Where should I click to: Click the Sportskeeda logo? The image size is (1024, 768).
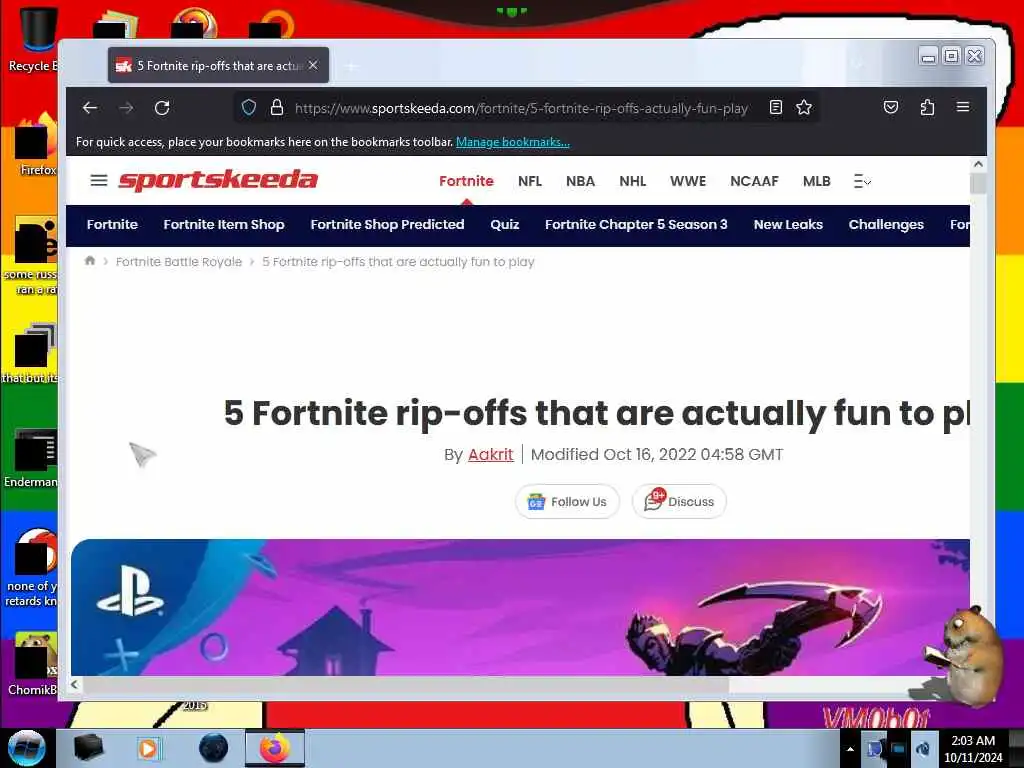217,180
